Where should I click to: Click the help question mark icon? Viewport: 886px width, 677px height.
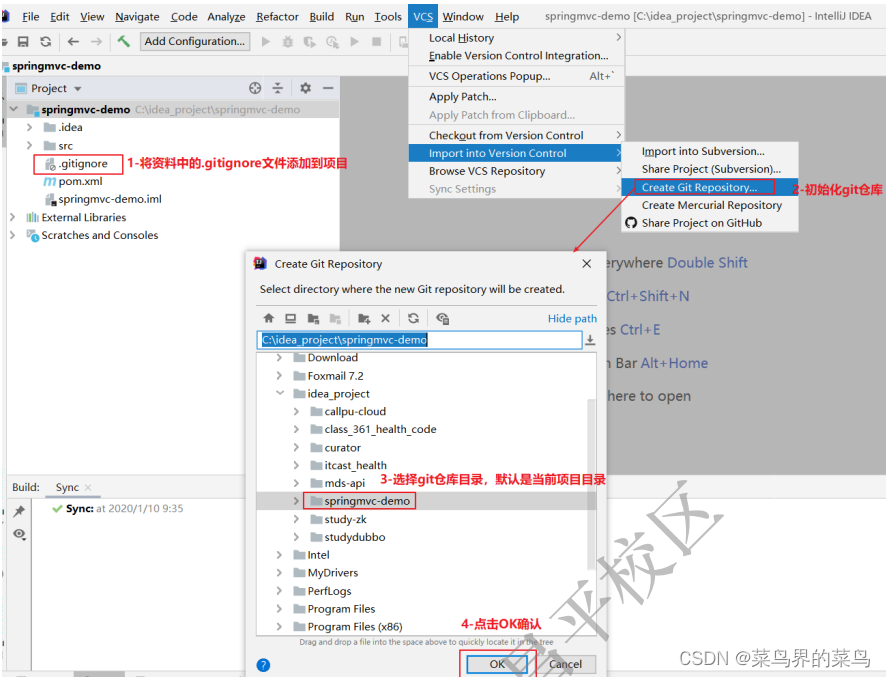(263, 665)
